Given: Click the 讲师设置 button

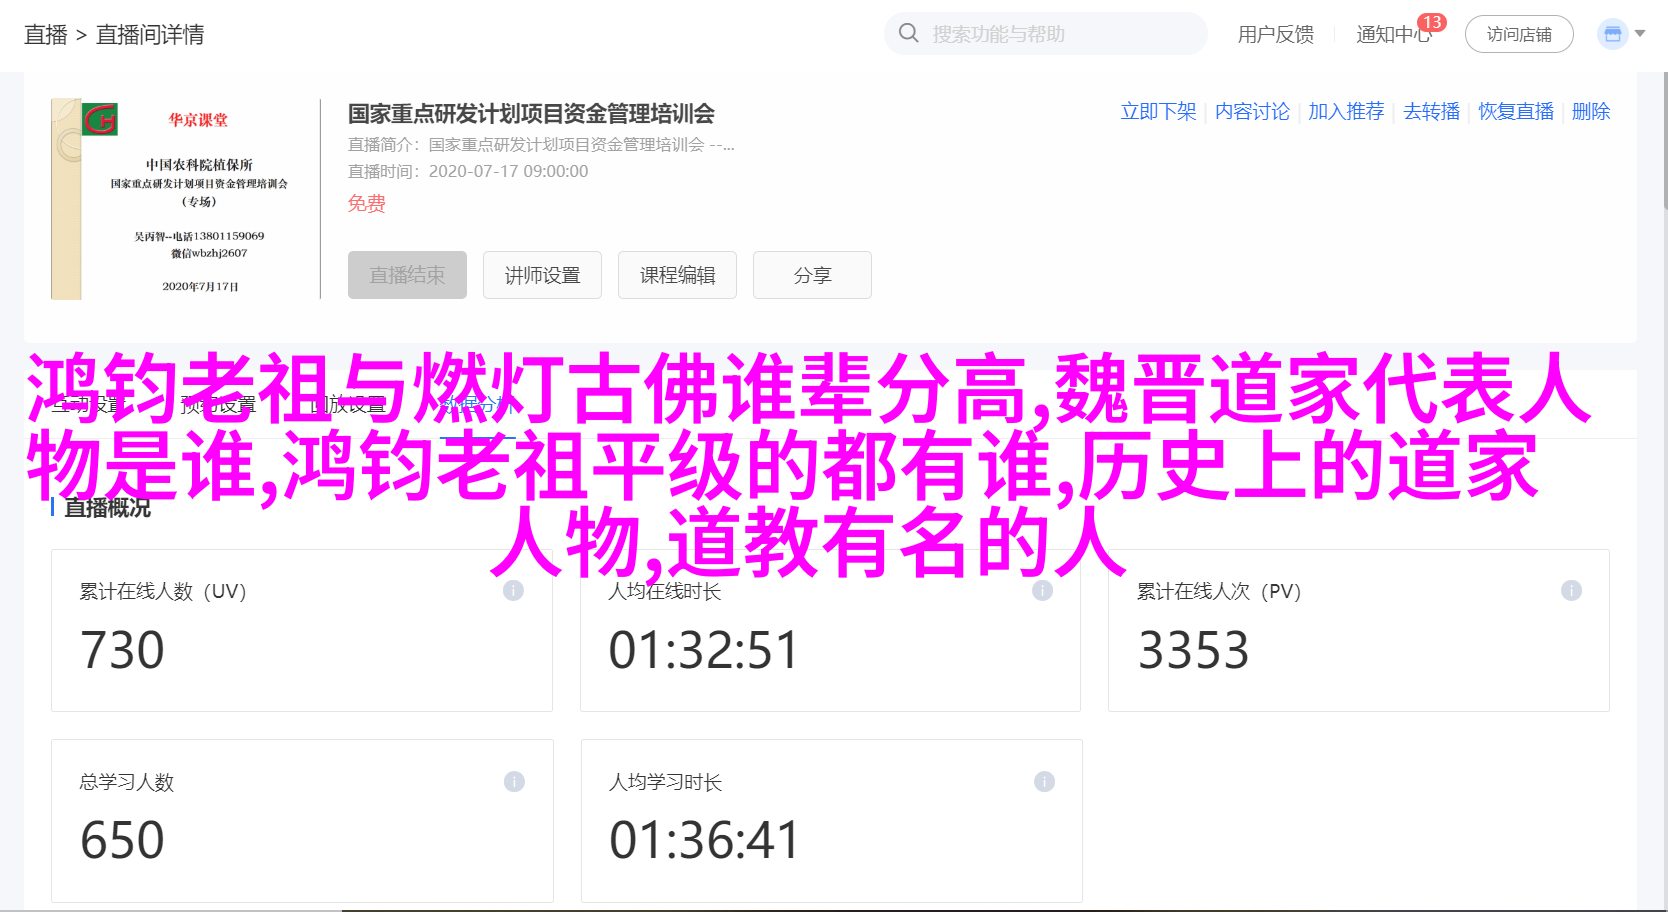Looking at the screenshot, I should (542, 275).
